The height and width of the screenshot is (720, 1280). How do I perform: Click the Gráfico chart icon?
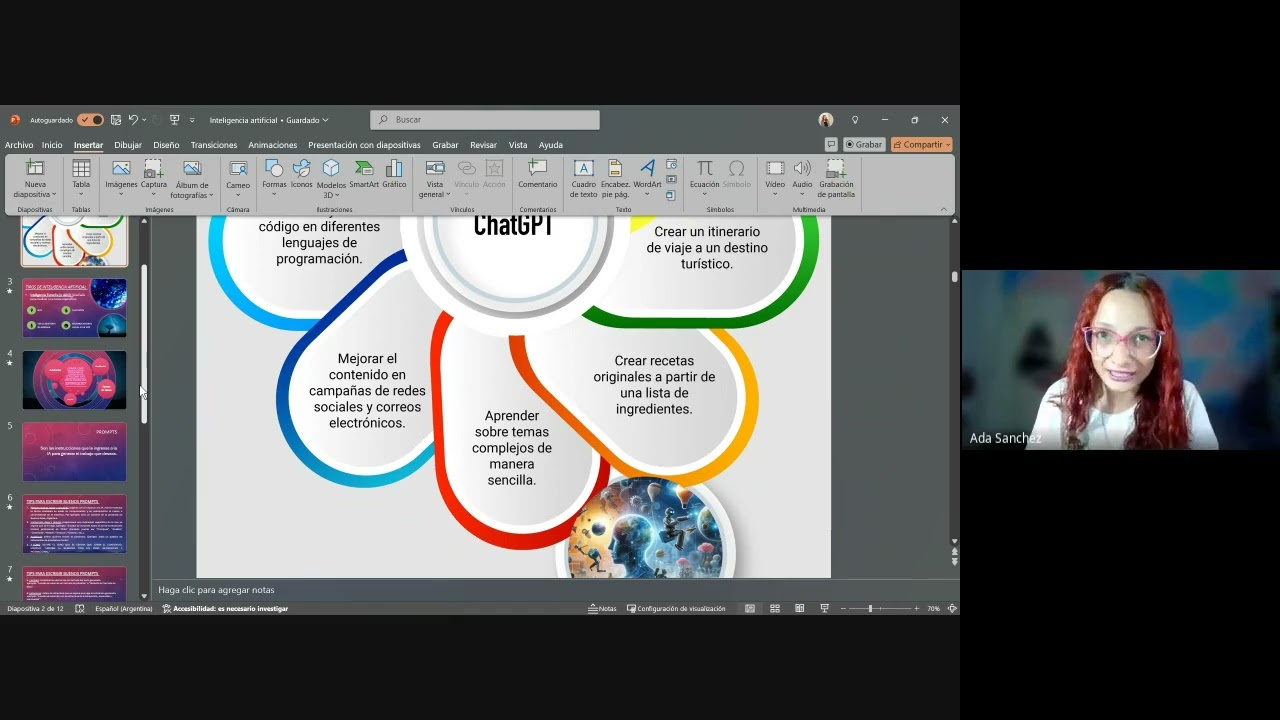[x=394, y=173]
